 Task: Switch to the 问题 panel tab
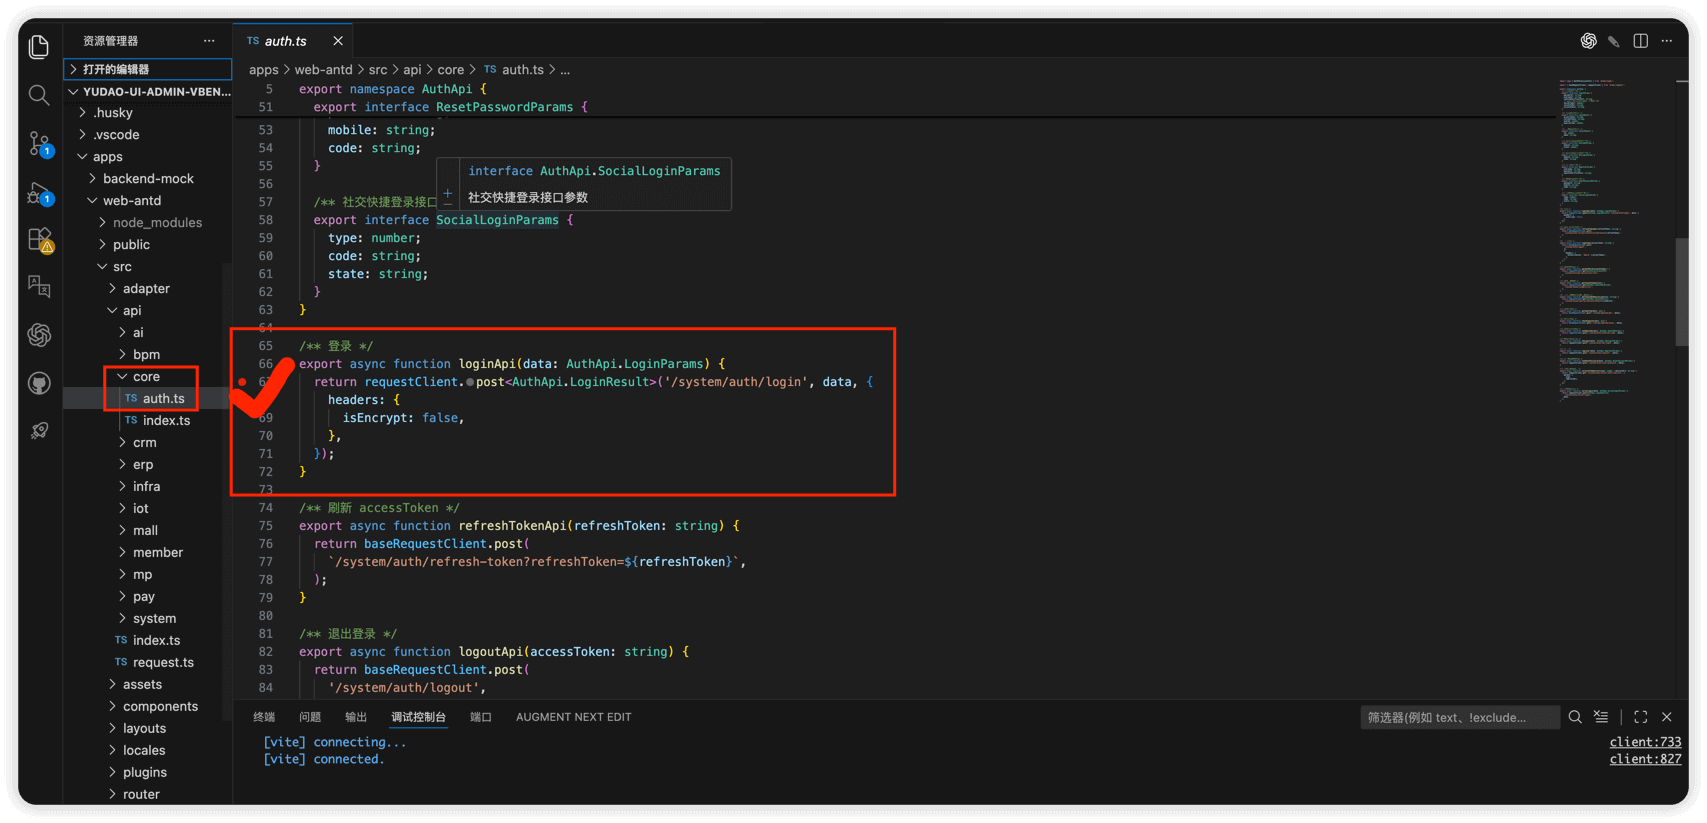[310, 717]
